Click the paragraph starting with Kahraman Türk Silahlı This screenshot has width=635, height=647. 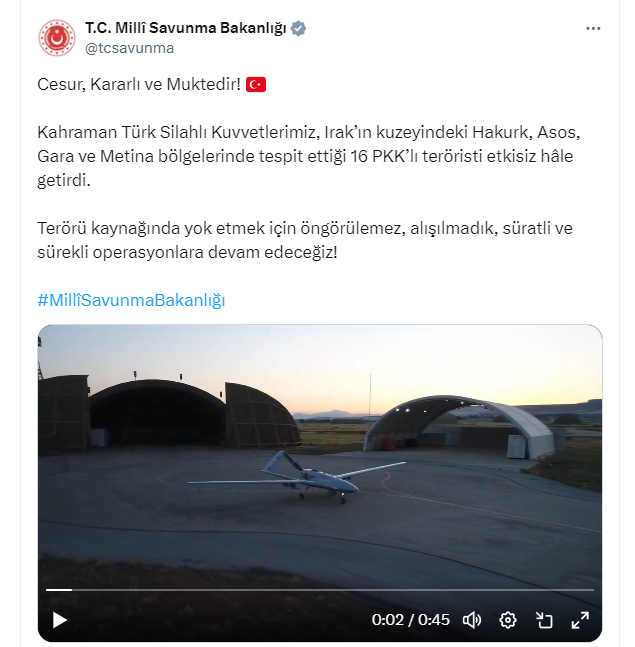coord(309,156)
